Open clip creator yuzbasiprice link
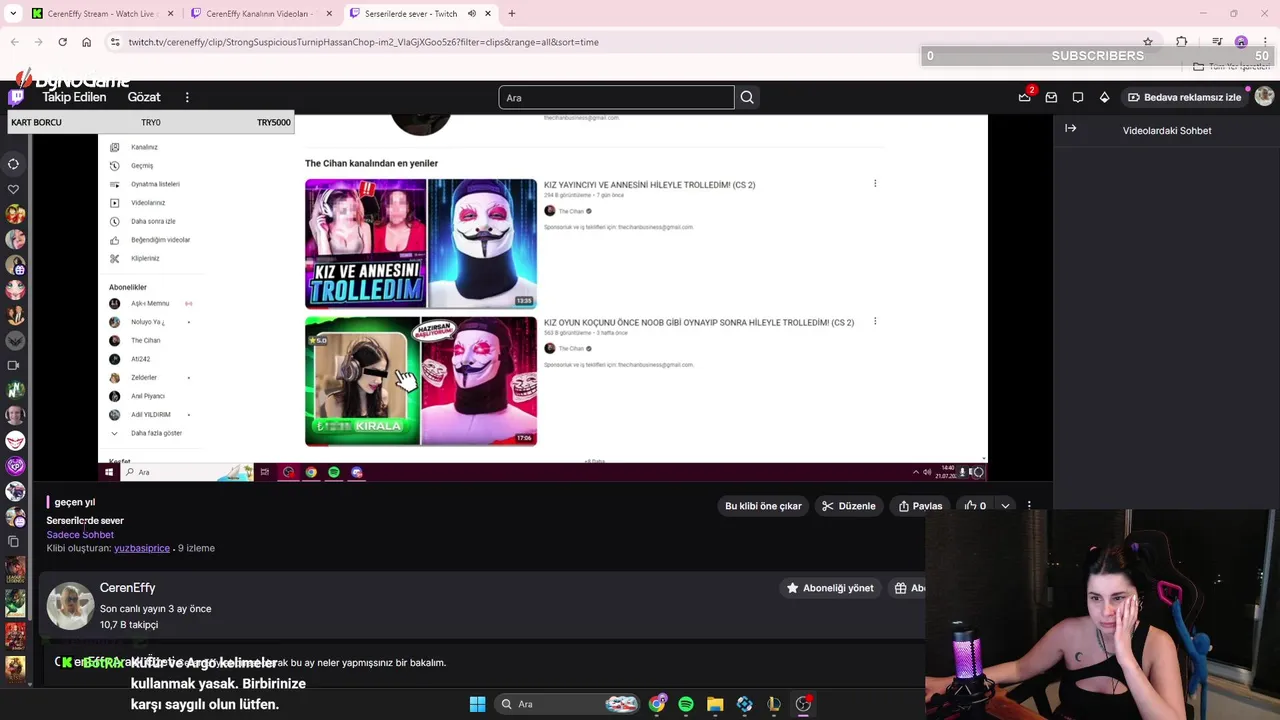The width and height of the screenshot is (1280, 720). pos(142,548)
